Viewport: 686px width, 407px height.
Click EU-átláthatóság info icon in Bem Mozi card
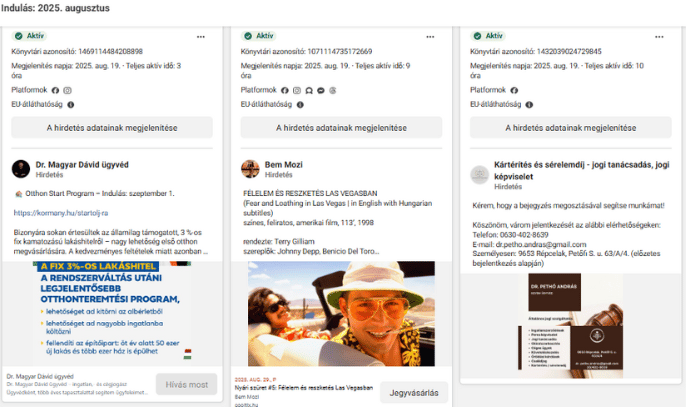299,103
